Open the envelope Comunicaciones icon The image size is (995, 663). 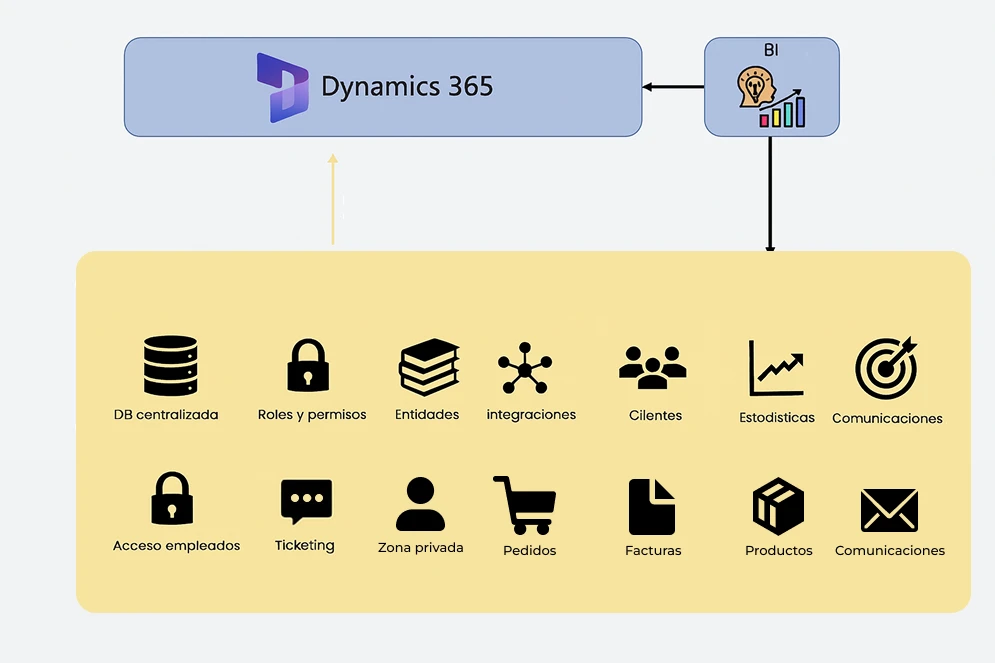(x=889, y=510)
